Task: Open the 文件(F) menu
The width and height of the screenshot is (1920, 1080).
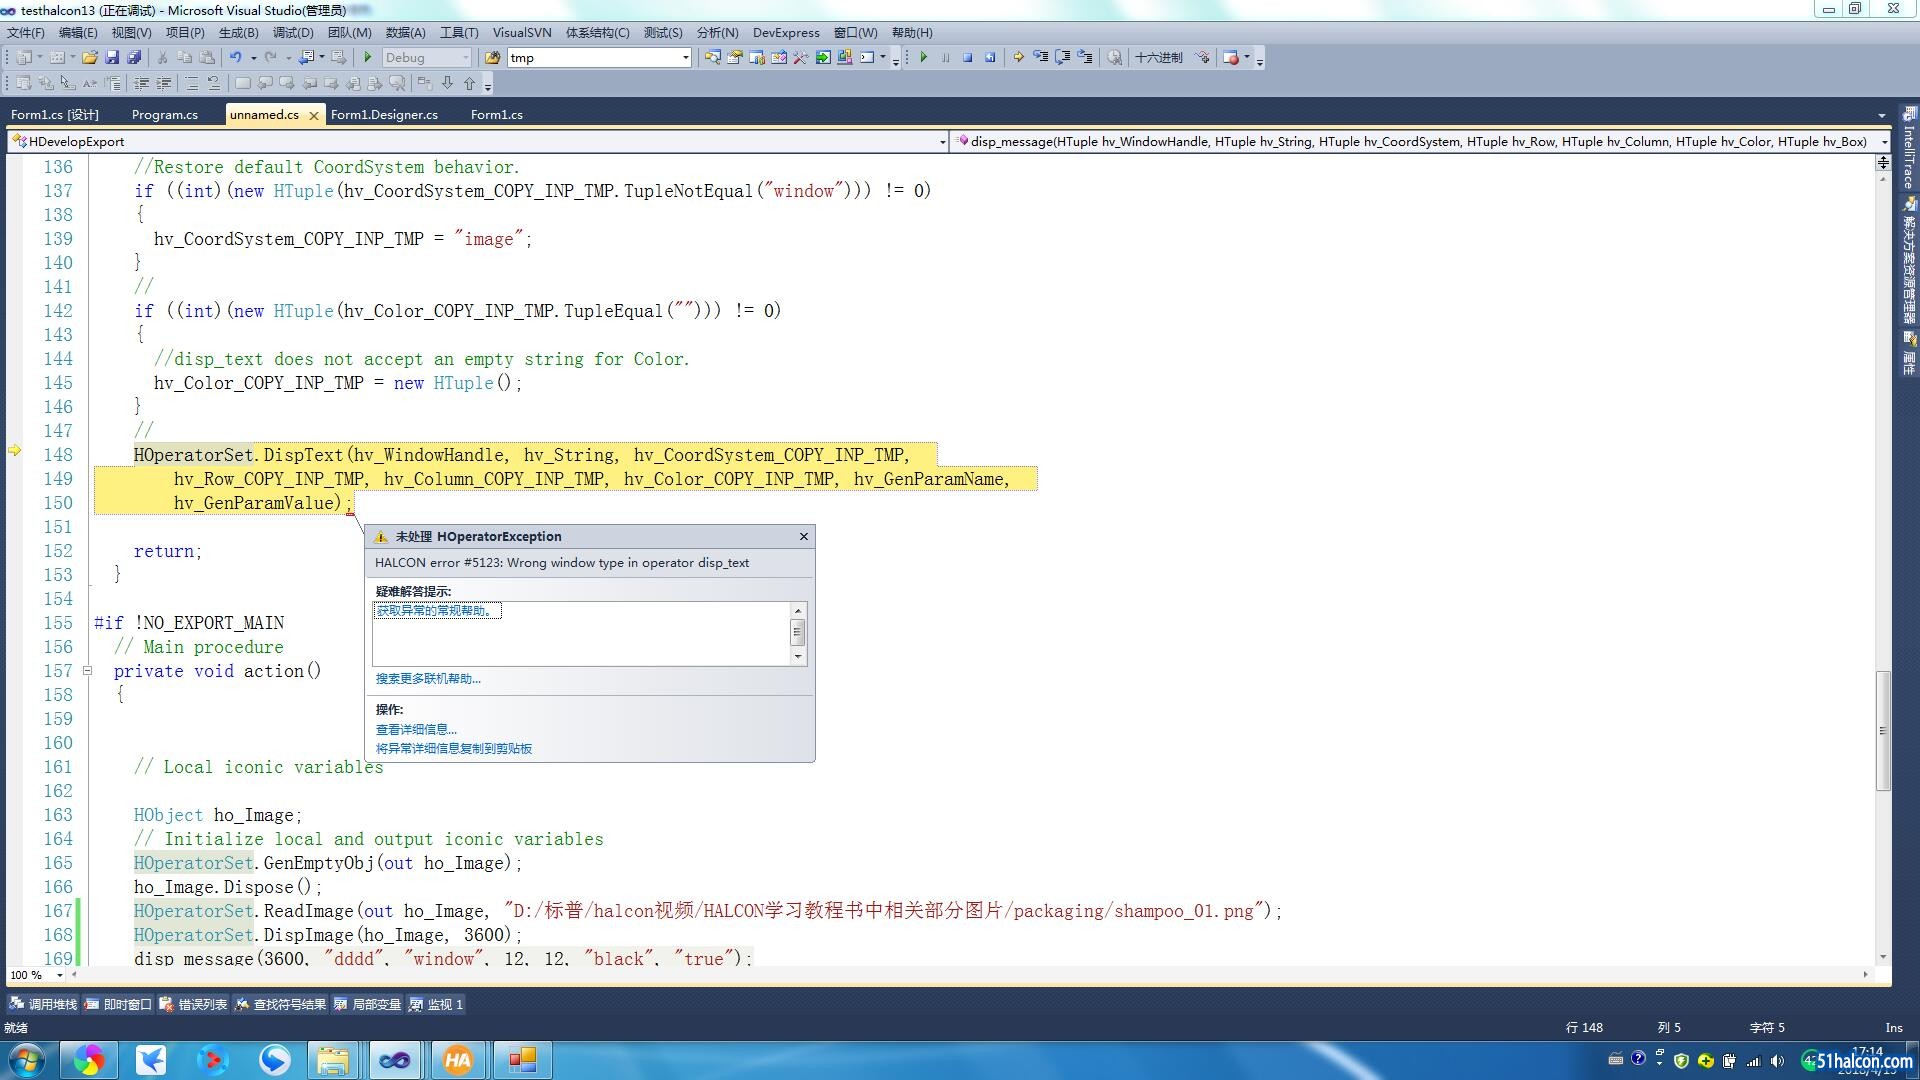Action: coord(26,33)
